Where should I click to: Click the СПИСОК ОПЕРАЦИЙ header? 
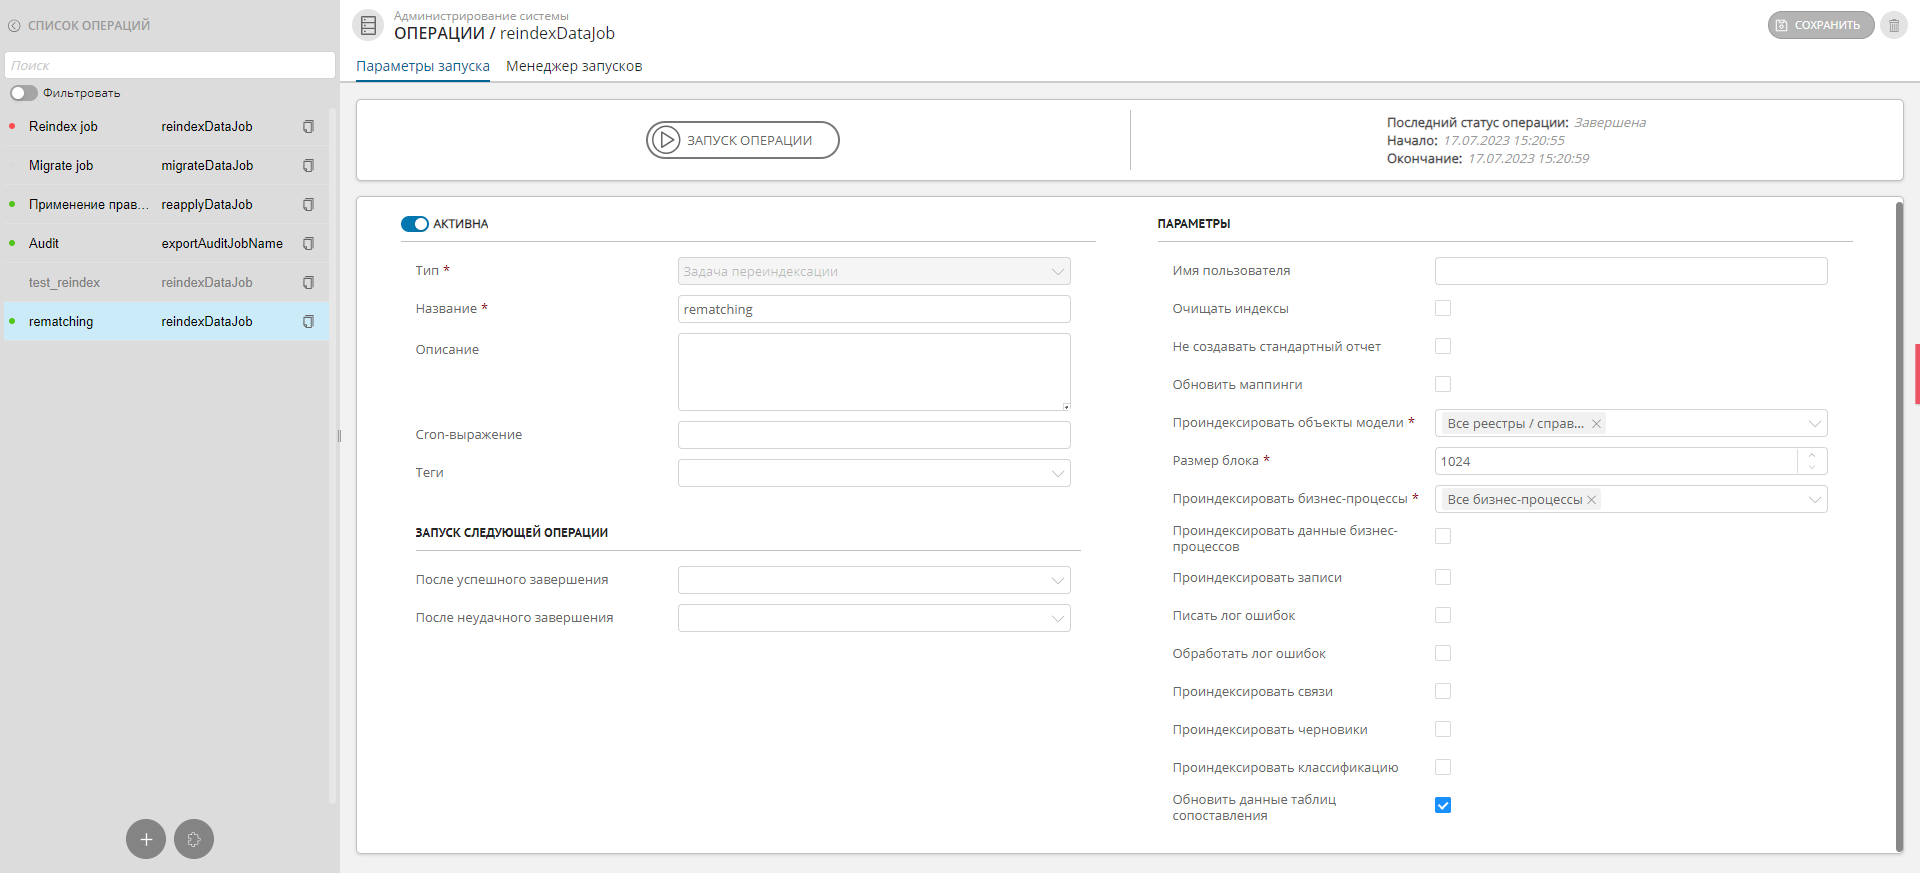(89, 26)
